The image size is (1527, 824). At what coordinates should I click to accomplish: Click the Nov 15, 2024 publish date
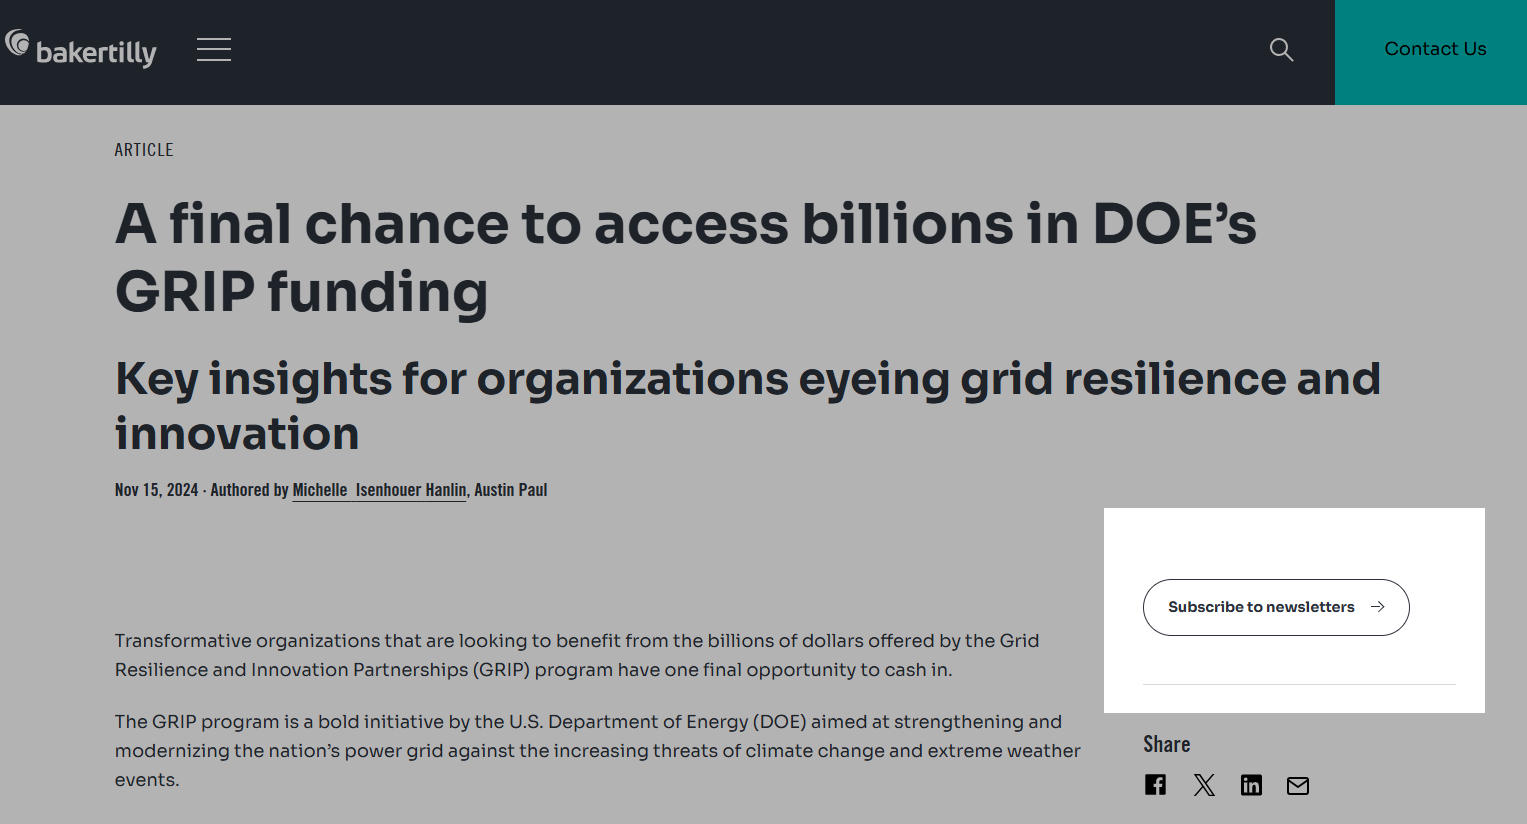pos(157,490)
